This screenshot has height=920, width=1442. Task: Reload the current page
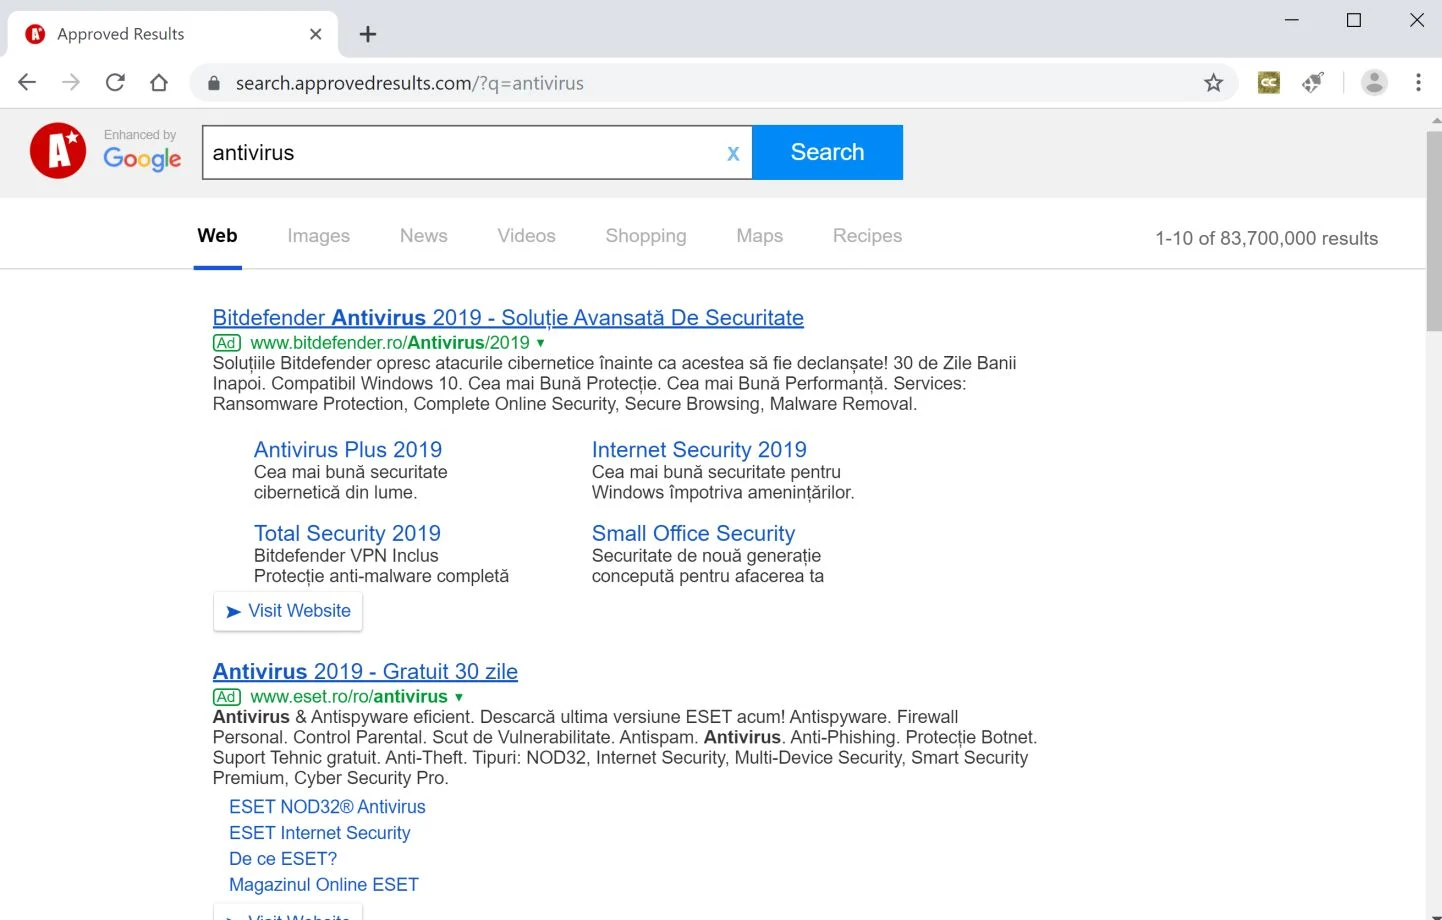pos(115,83)
